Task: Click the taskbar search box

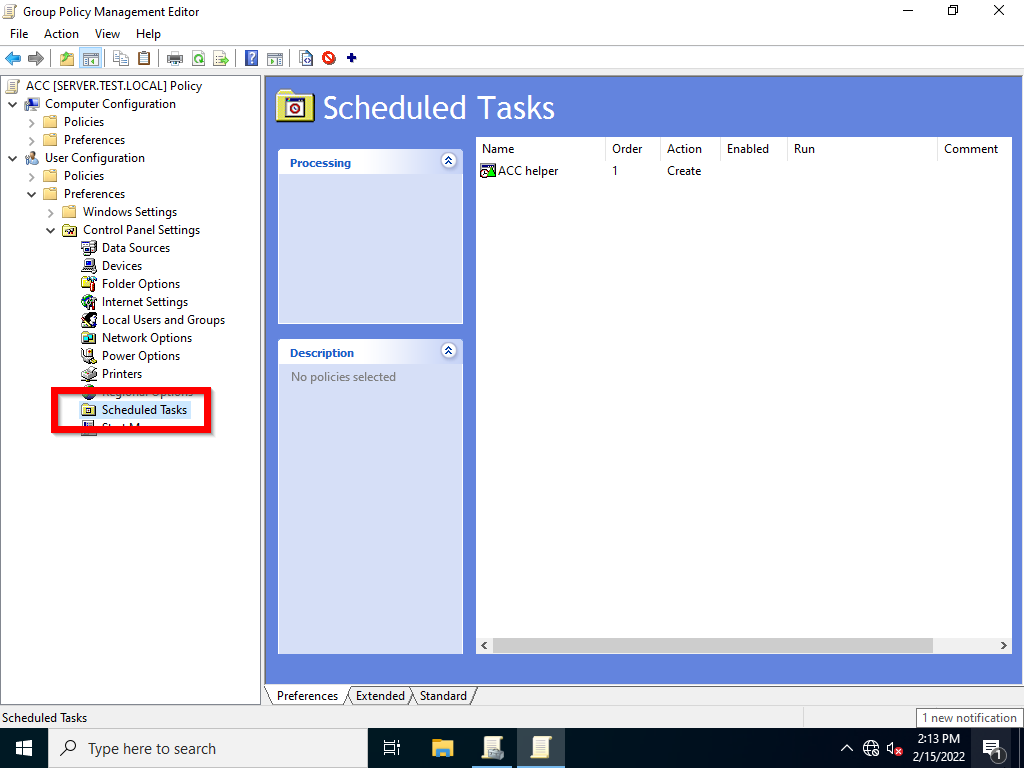Action: coord(208,748)
